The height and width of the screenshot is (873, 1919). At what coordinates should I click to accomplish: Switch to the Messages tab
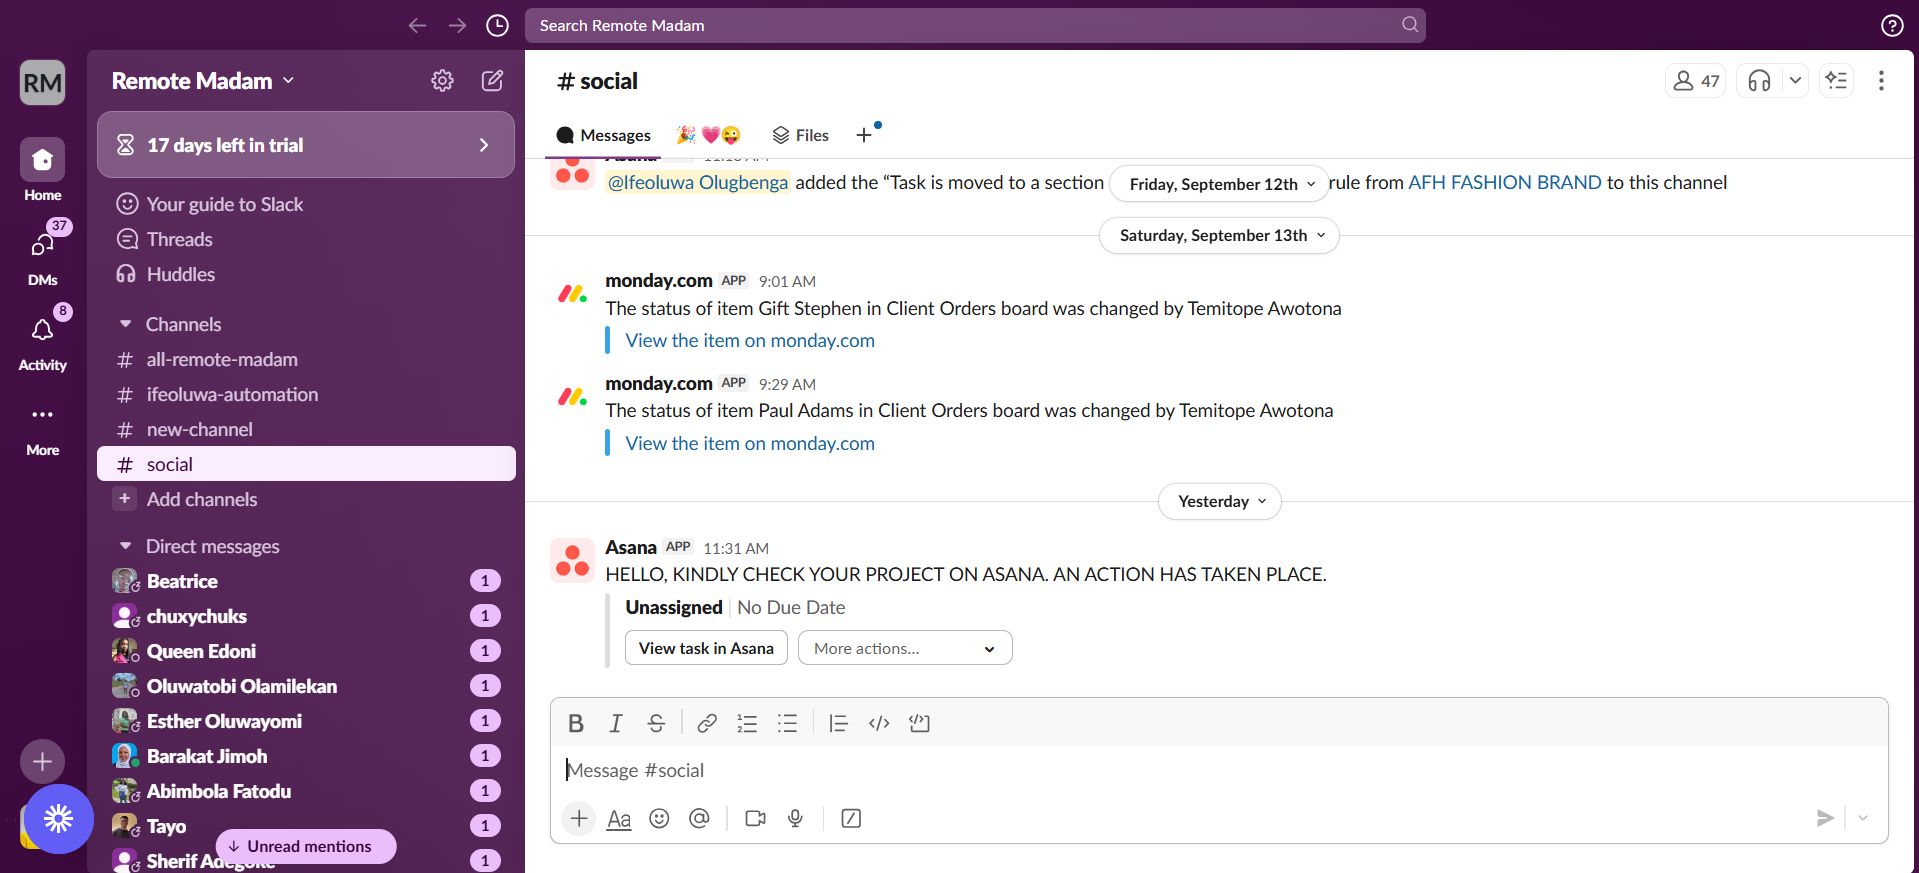(x=603, y=135)
